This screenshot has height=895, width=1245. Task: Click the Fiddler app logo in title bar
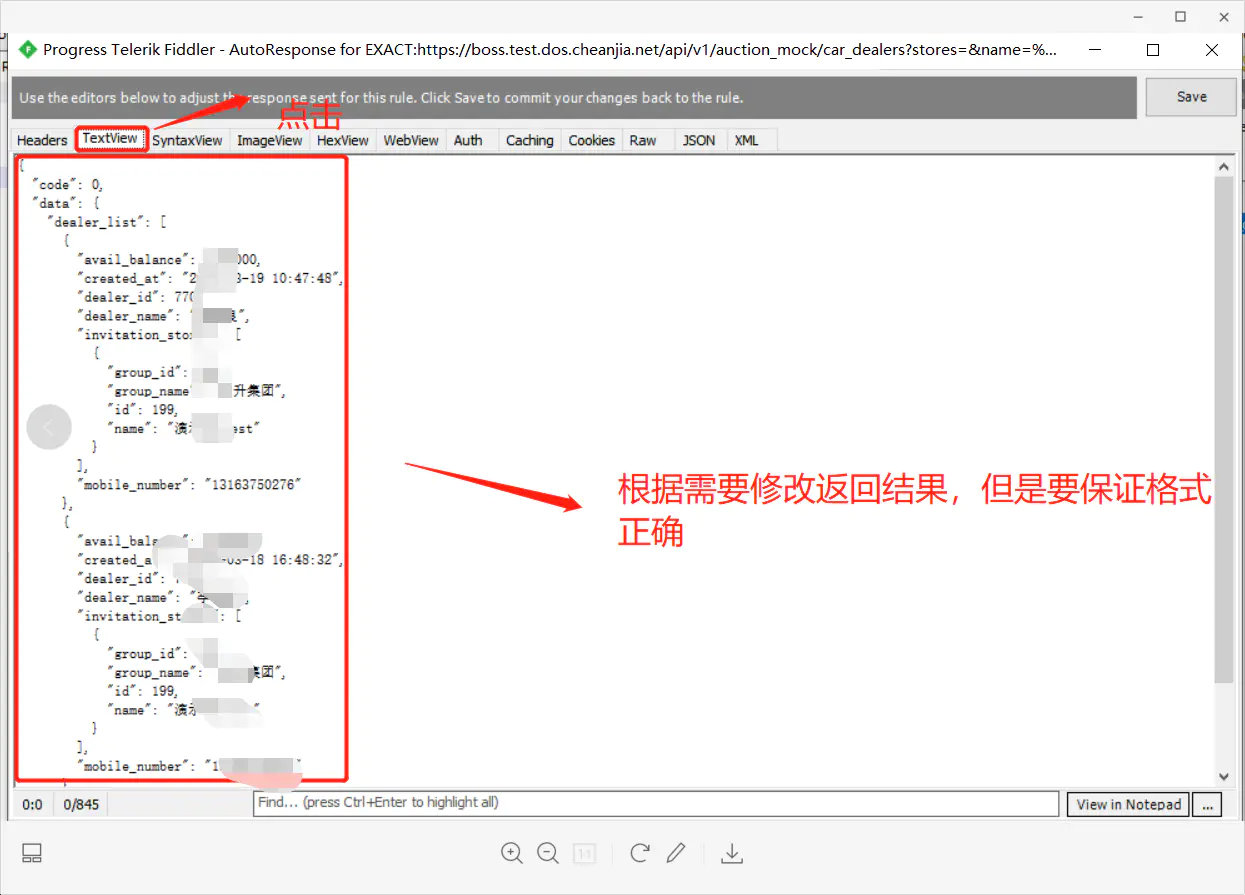click(28, 49)
